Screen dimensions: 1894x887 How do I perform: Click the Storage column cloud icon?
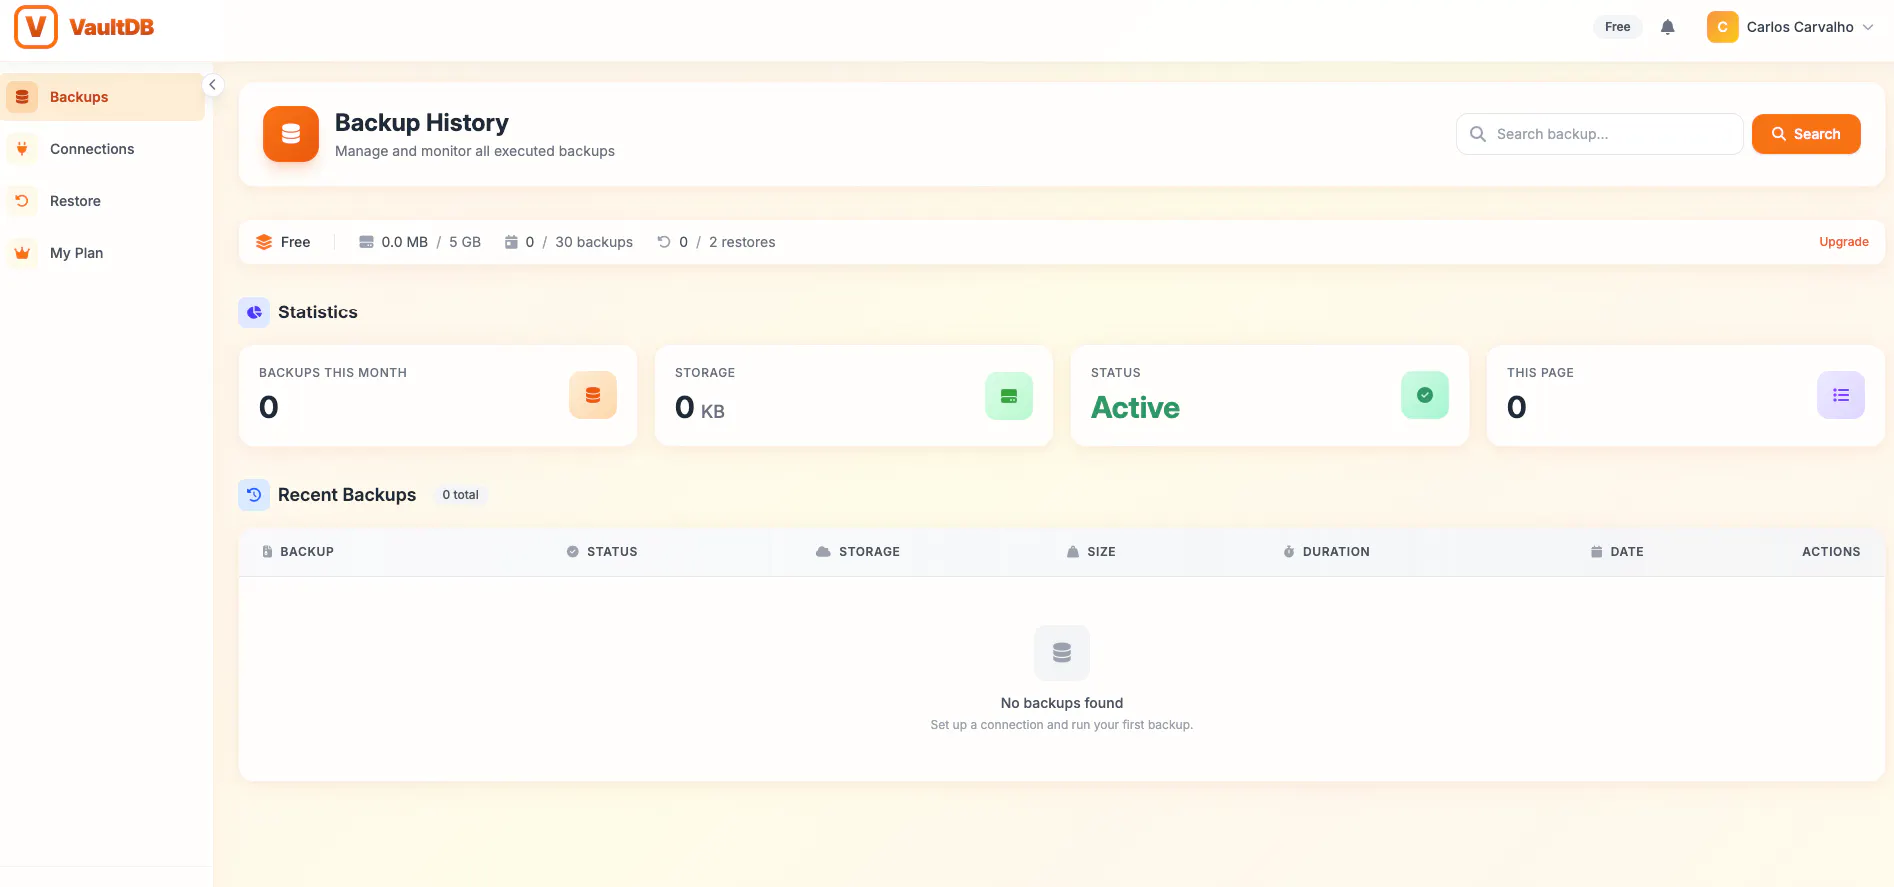click(x=823, y=552)
